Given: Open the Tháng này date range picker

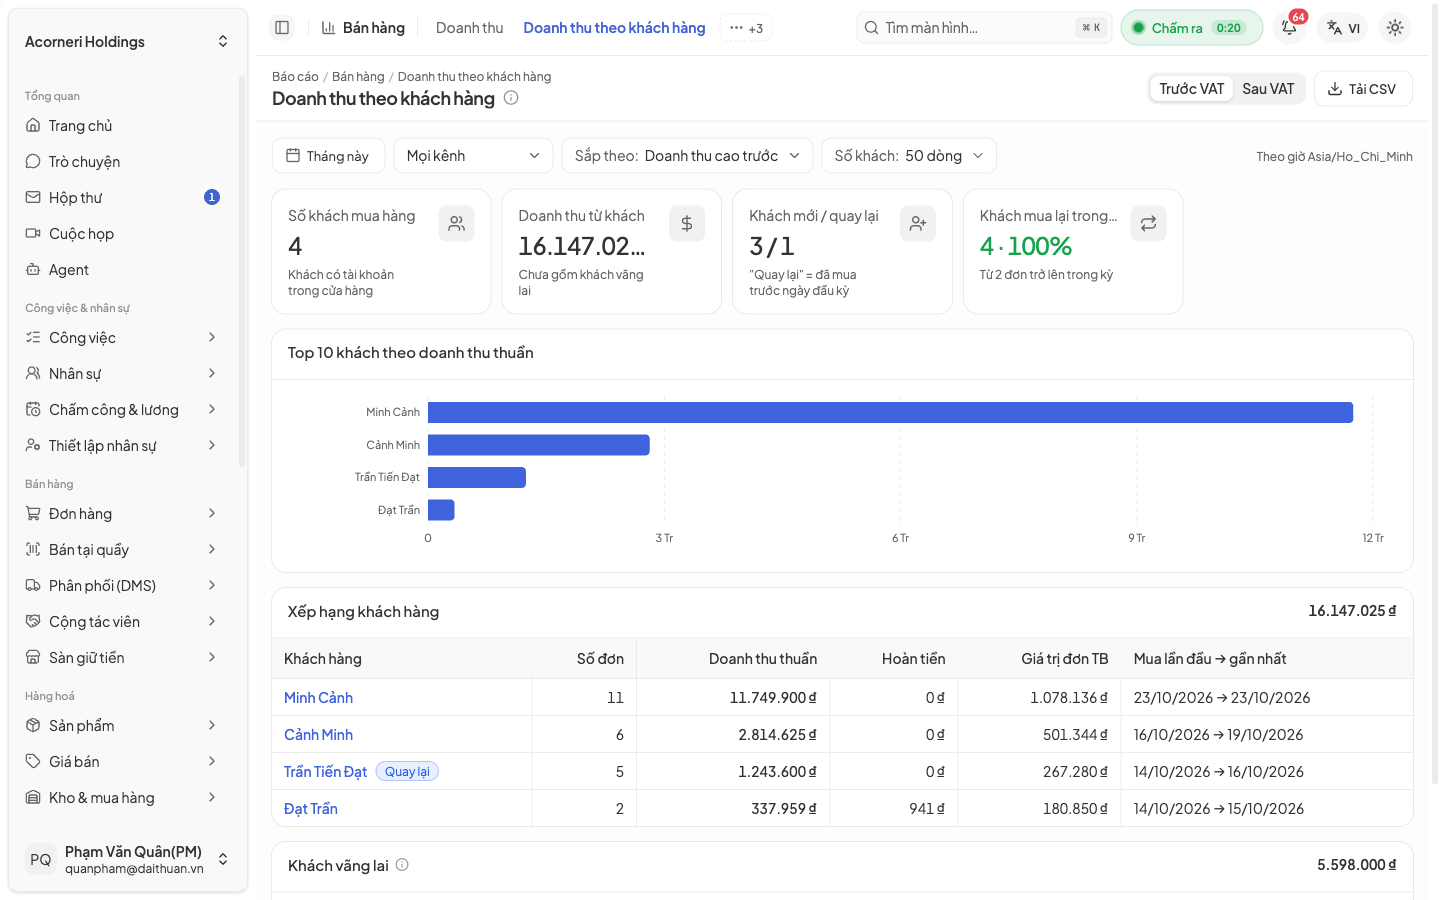Looking at the screenshot, I should (x=328, y=156).
